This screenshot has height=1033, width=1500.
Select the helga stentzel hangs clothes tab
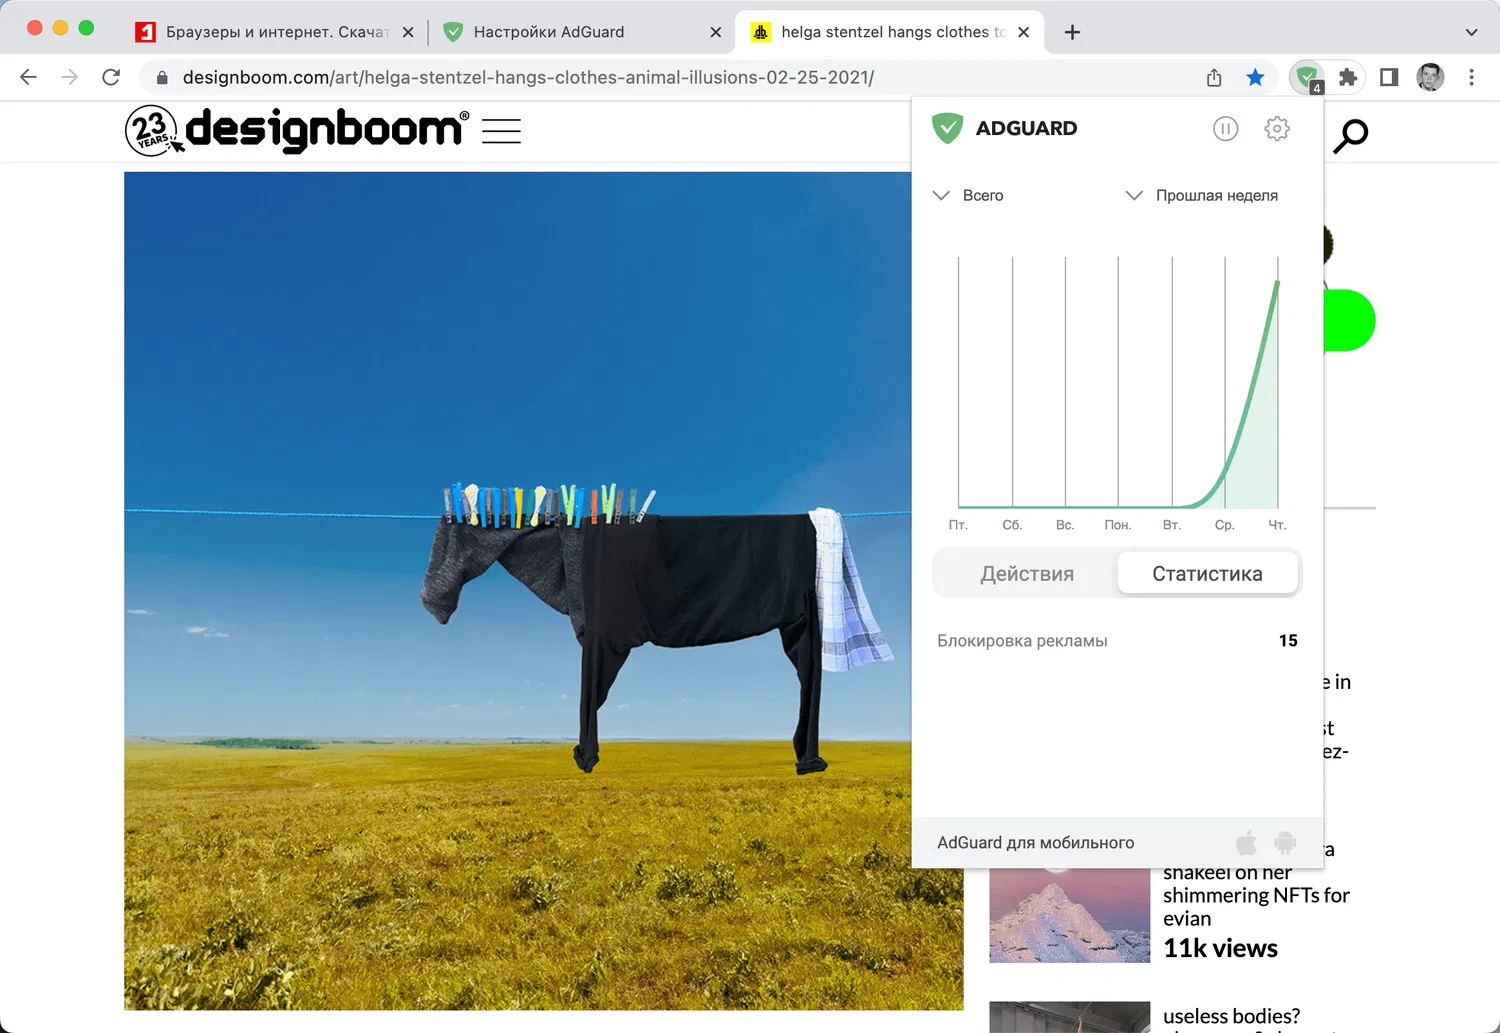[x=890, y=32]
